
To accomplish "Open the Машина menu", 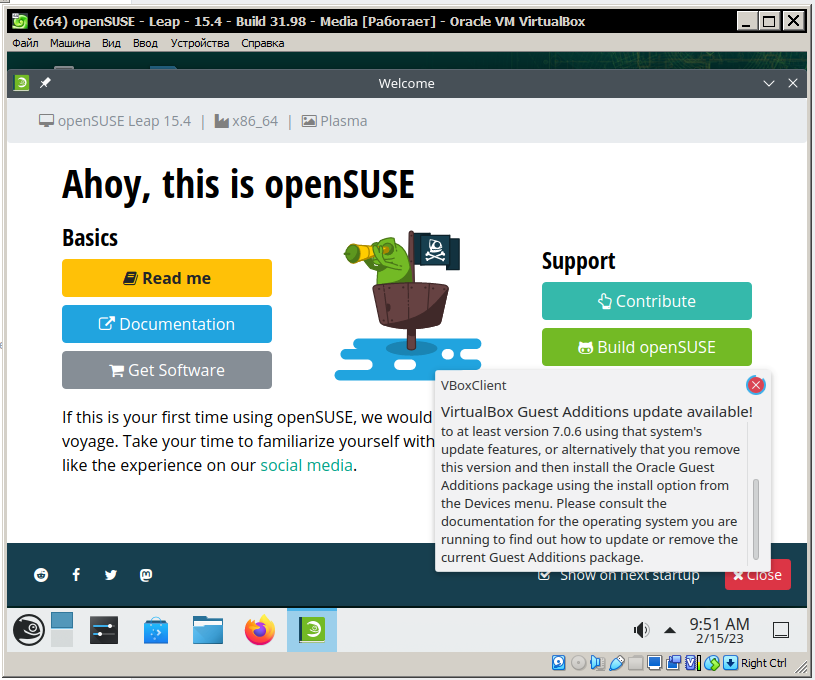I will [x=70, y=43].
